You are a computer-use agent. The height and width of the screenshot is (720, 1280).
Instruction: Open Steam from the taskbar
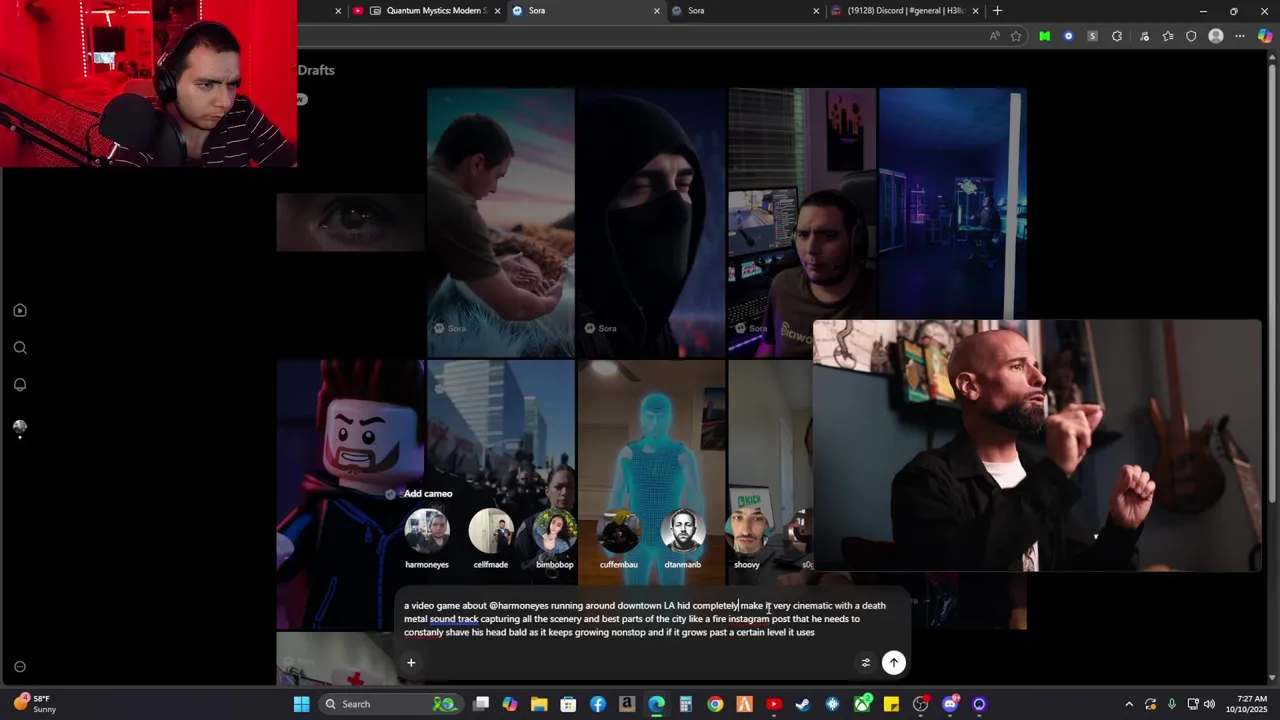(803, 704)
